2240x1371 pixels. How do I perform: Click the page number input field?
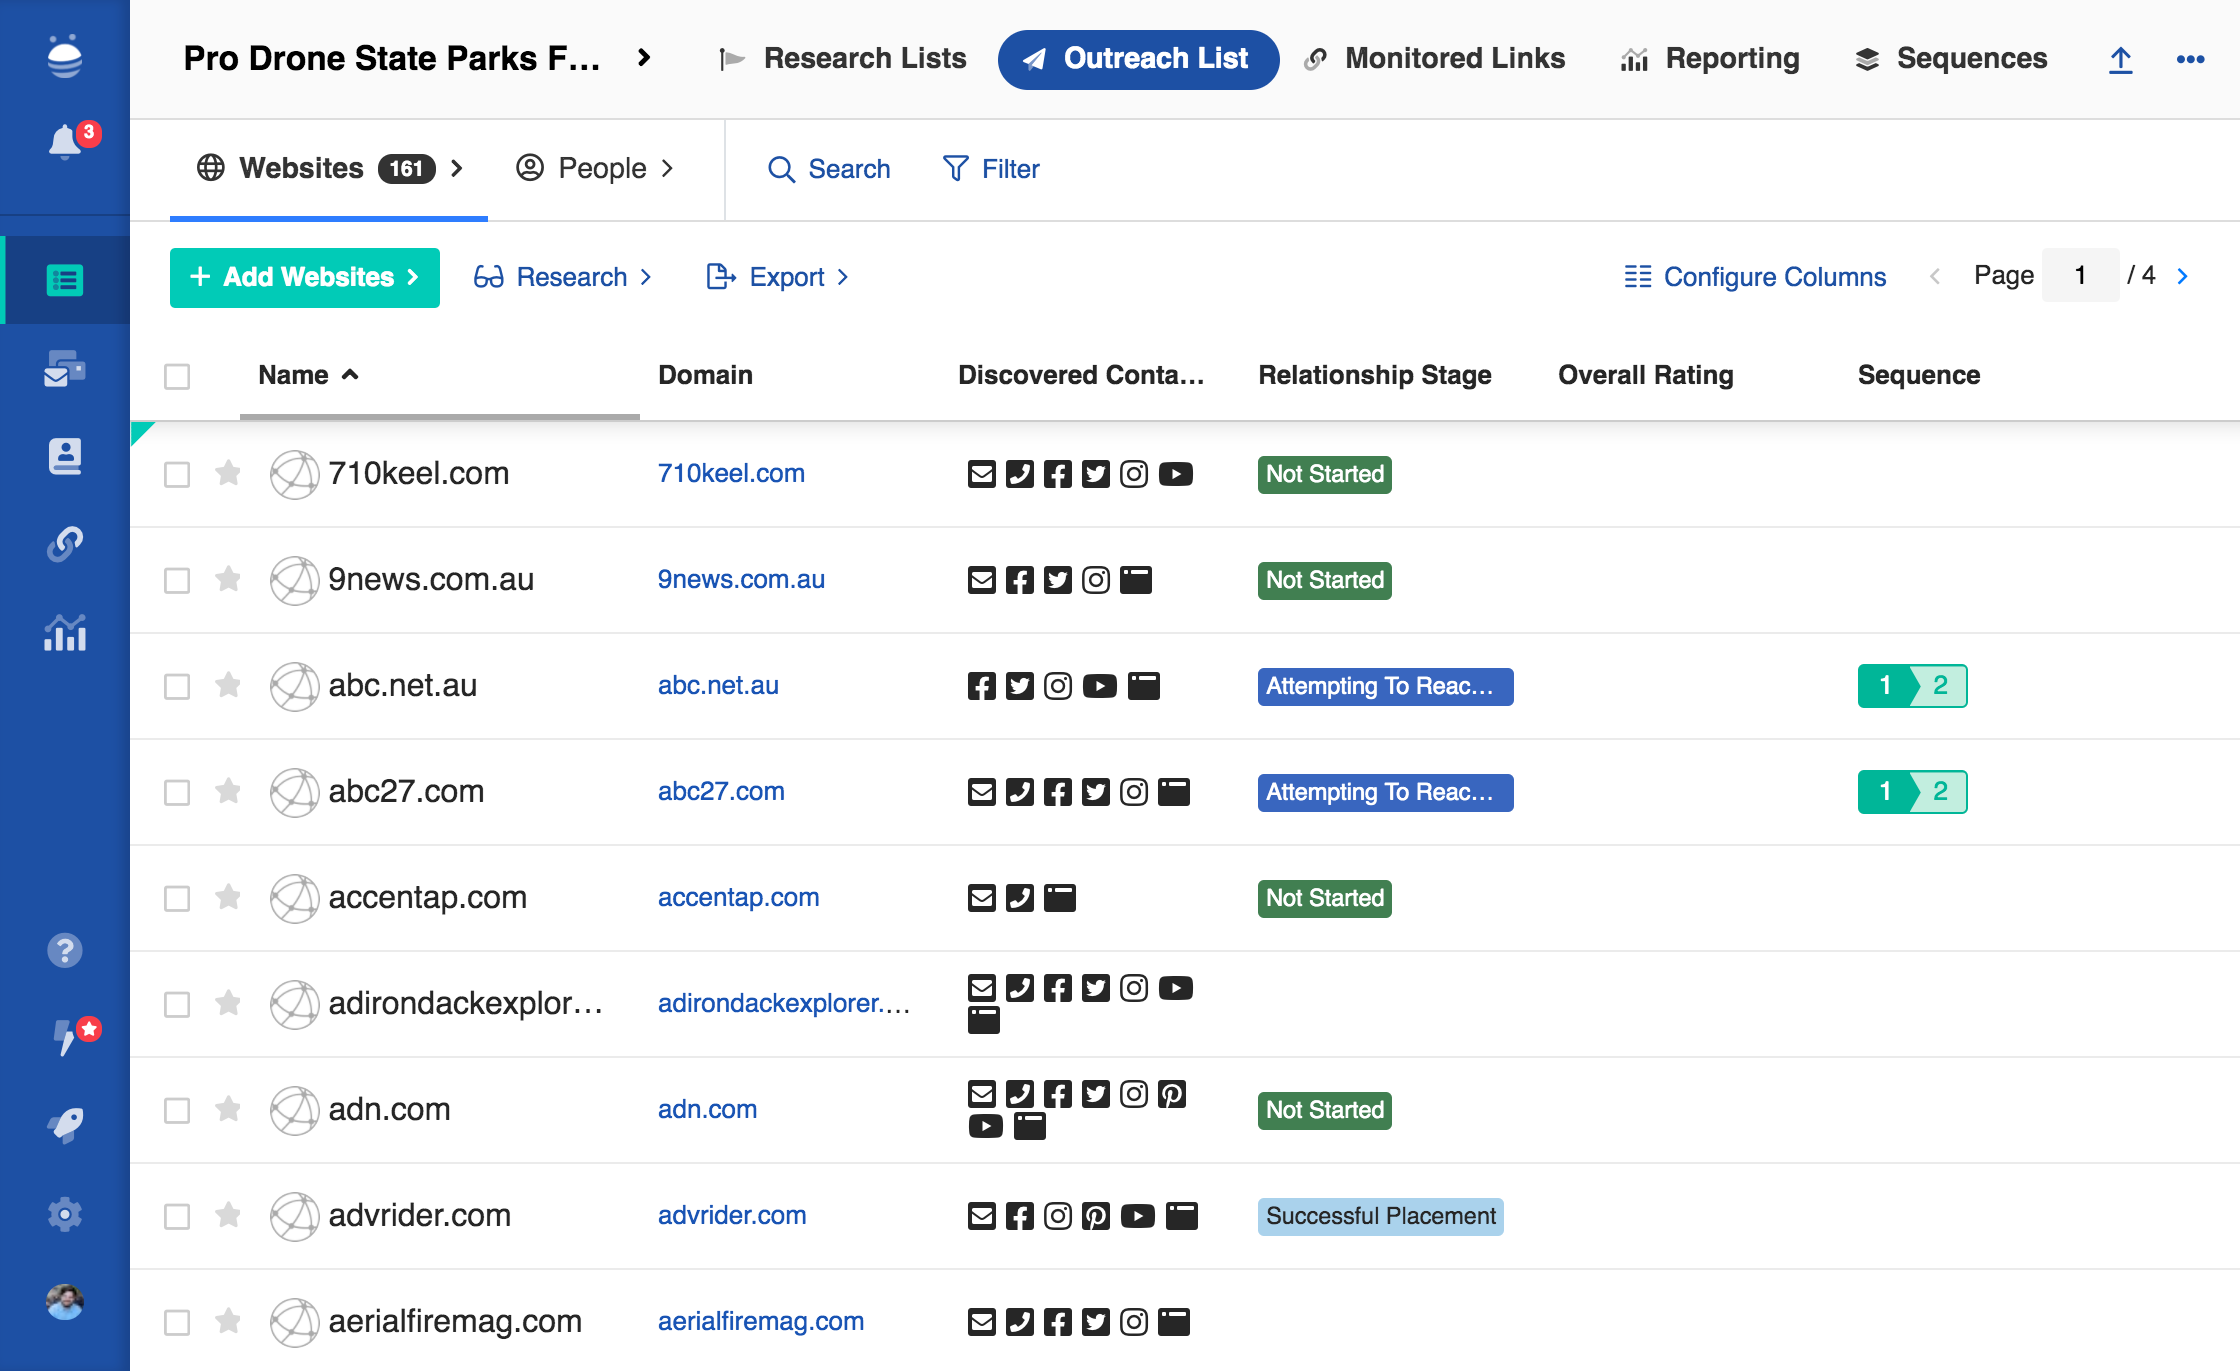2080,276
